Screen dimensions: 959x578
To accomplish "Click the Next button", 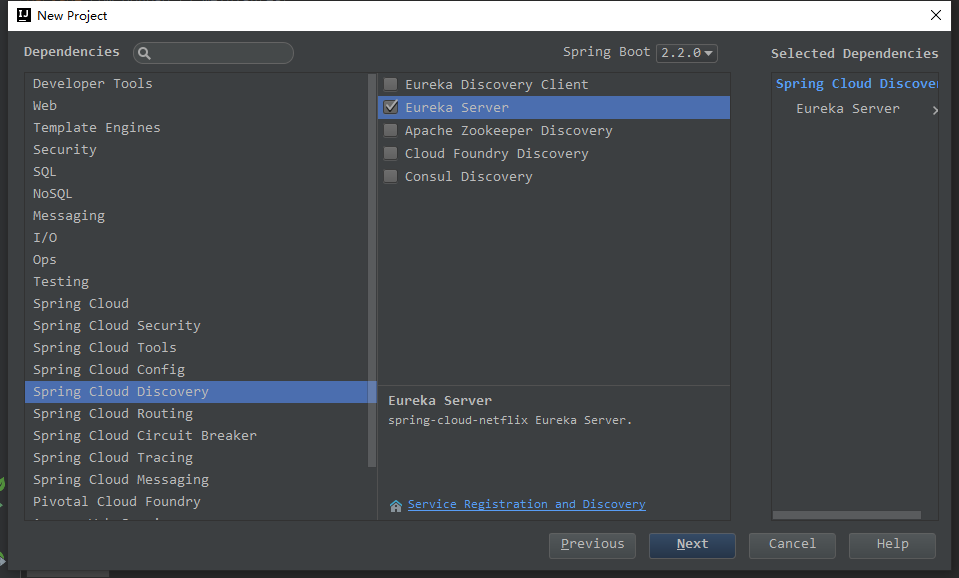I will pos(692,545).
